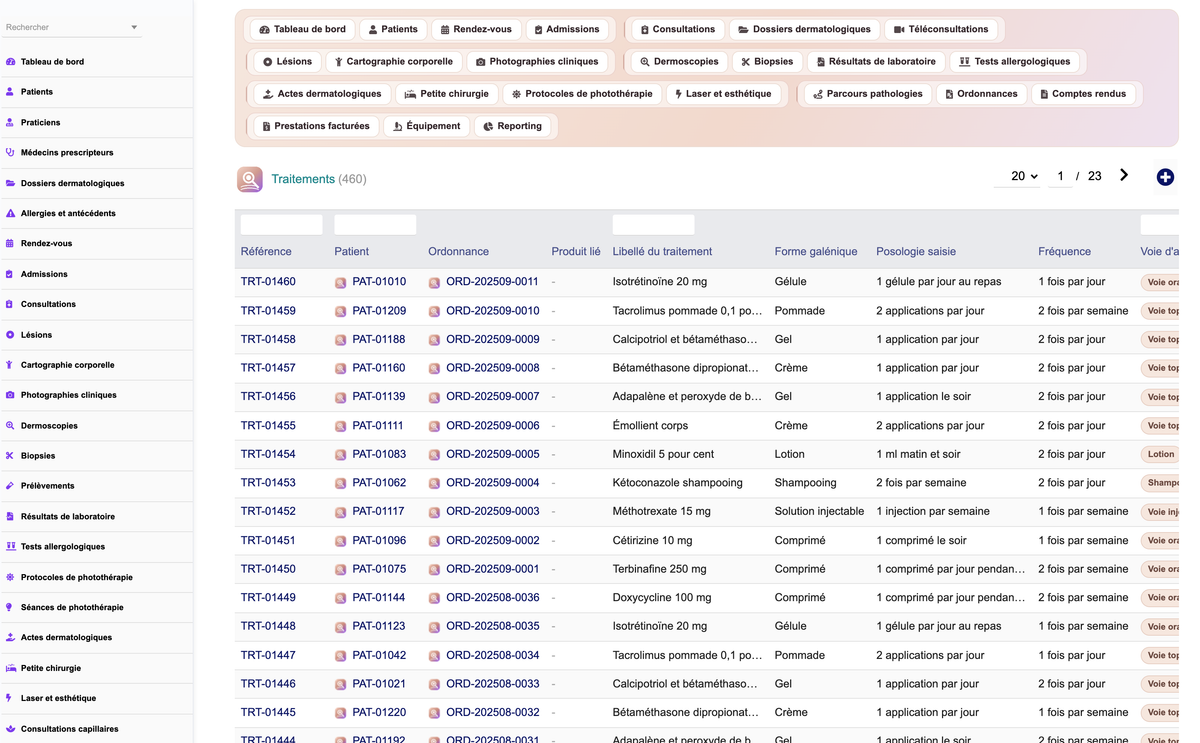The height and width of the screenshot is (743, 1200).
Task: Click the Praticiens sidebar icon
Action: (x=10, y=122)
